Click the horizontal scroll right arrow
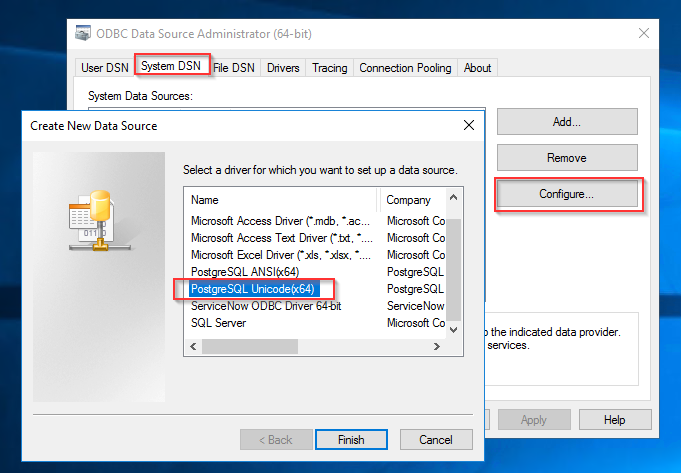Viewport: 681px width, 473px height. click(437, 346)
